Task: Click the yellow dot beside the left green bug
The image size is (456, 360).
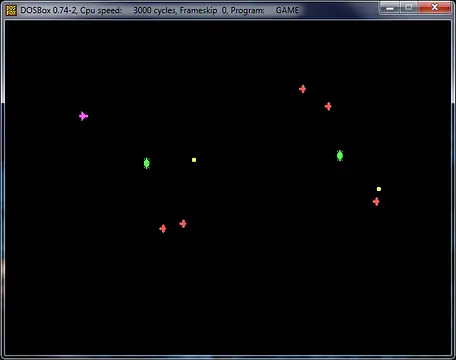Action: (194, 160)
